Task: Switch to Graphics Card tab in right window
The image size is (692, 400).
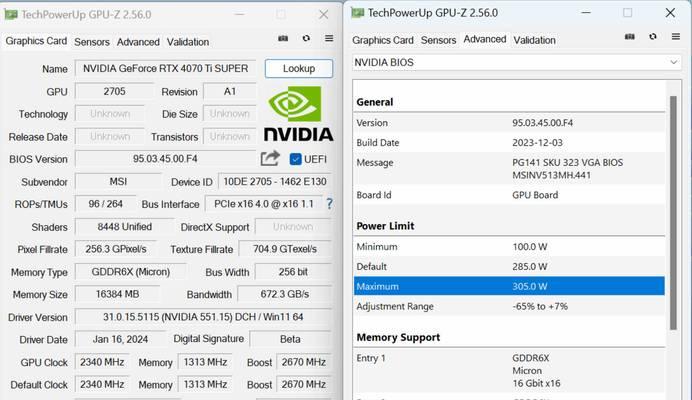Action: coord(383,40)
